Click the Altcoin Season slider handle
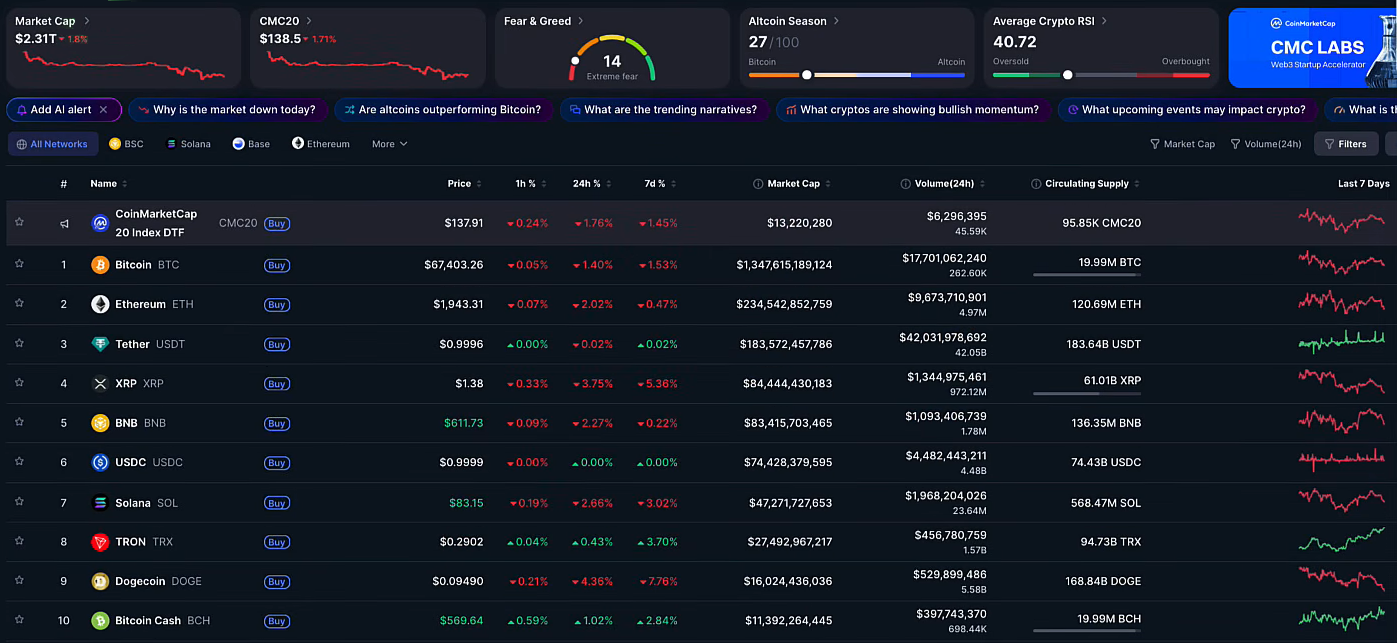1397x643 pixels. pos(806,74)
